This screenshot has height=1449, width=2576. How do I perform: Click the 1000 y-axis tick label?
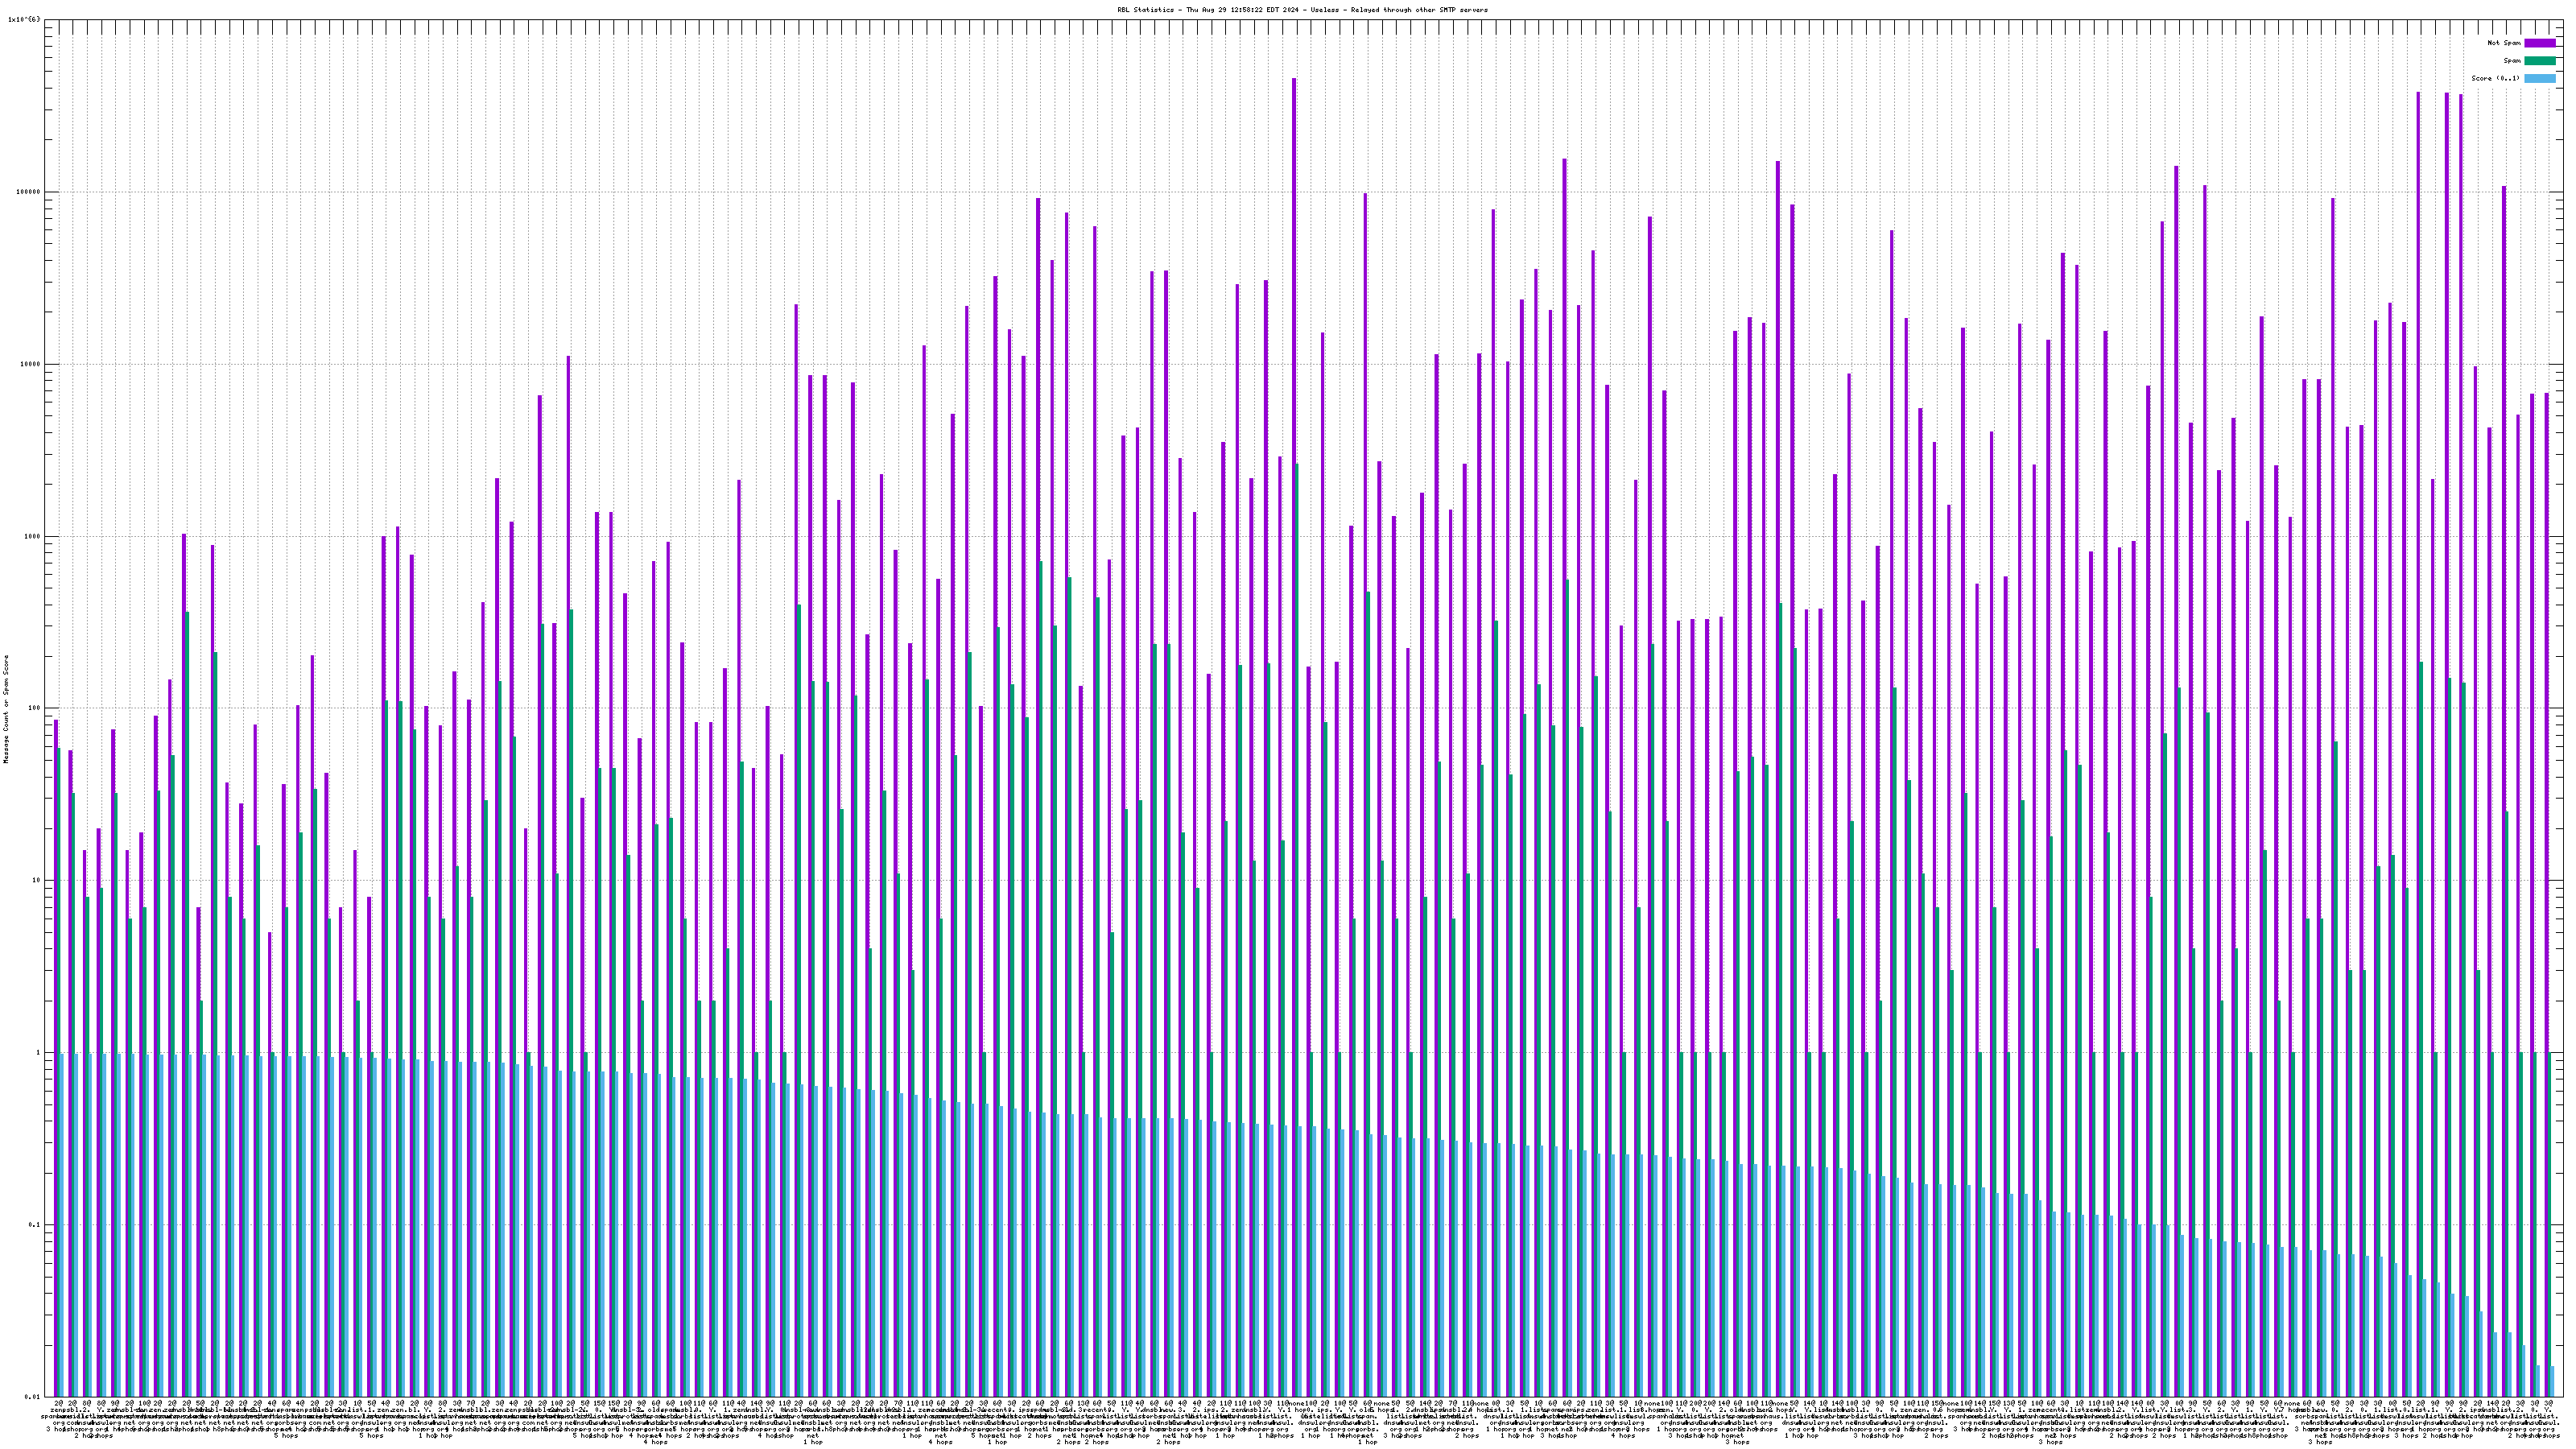point(32,536)
